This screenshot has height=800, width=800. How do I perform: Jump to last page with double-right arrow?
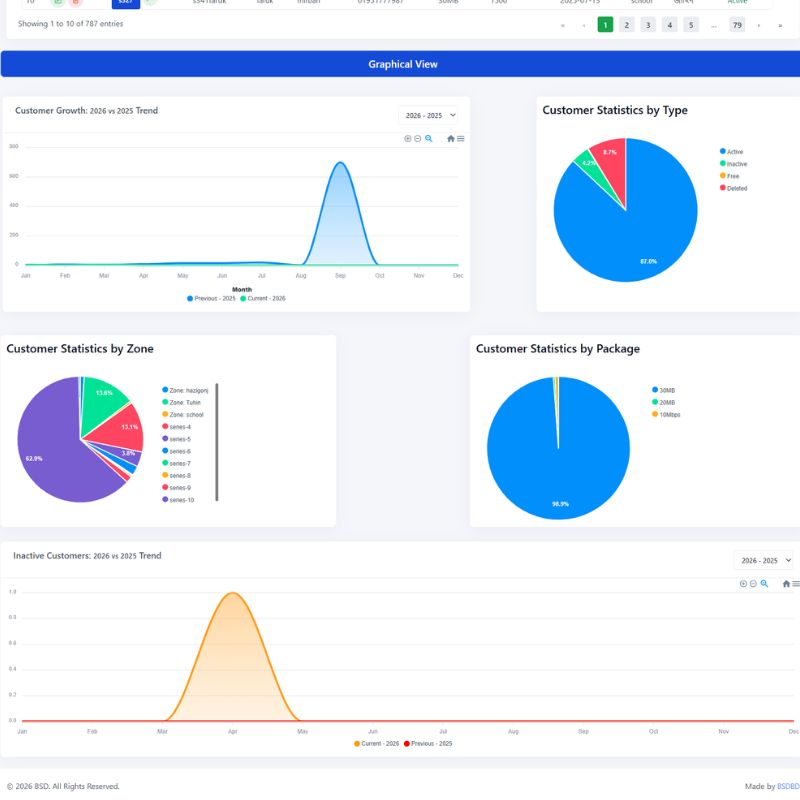tap(780, 25)
